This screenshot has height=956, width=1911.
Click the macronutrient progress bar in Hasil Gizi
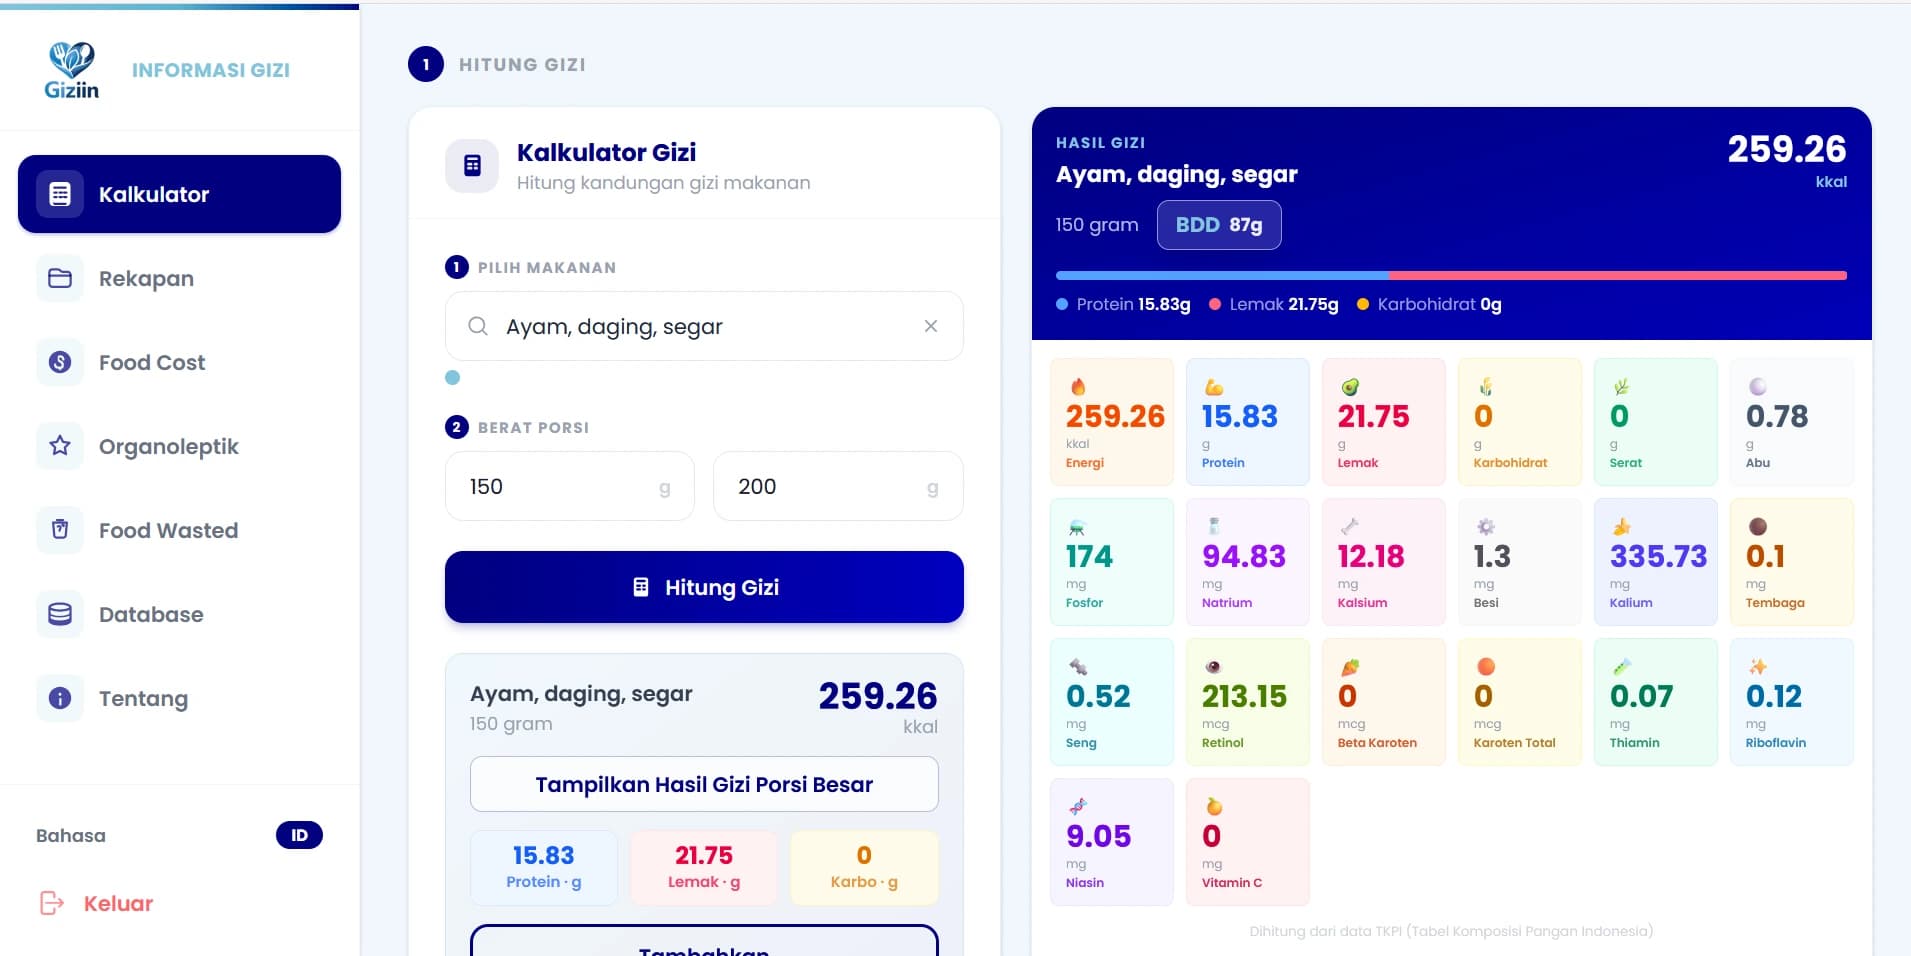coord(1452,274)
